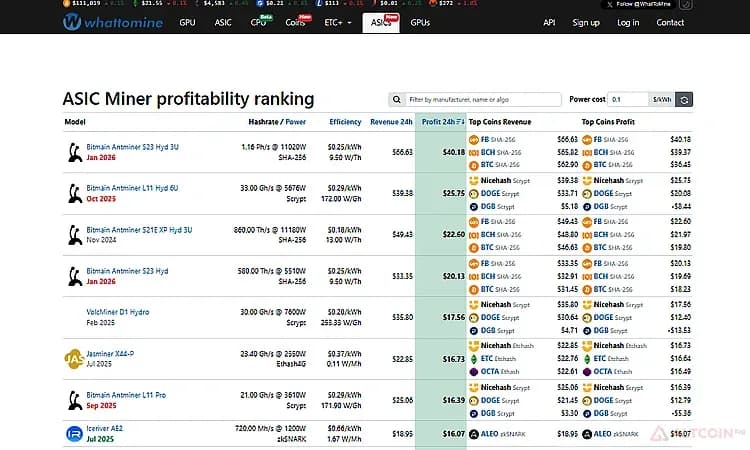The height and width of the screenshot is (450, 750).
Task: Open the GPU menu item
Action: tap(187, 22)
